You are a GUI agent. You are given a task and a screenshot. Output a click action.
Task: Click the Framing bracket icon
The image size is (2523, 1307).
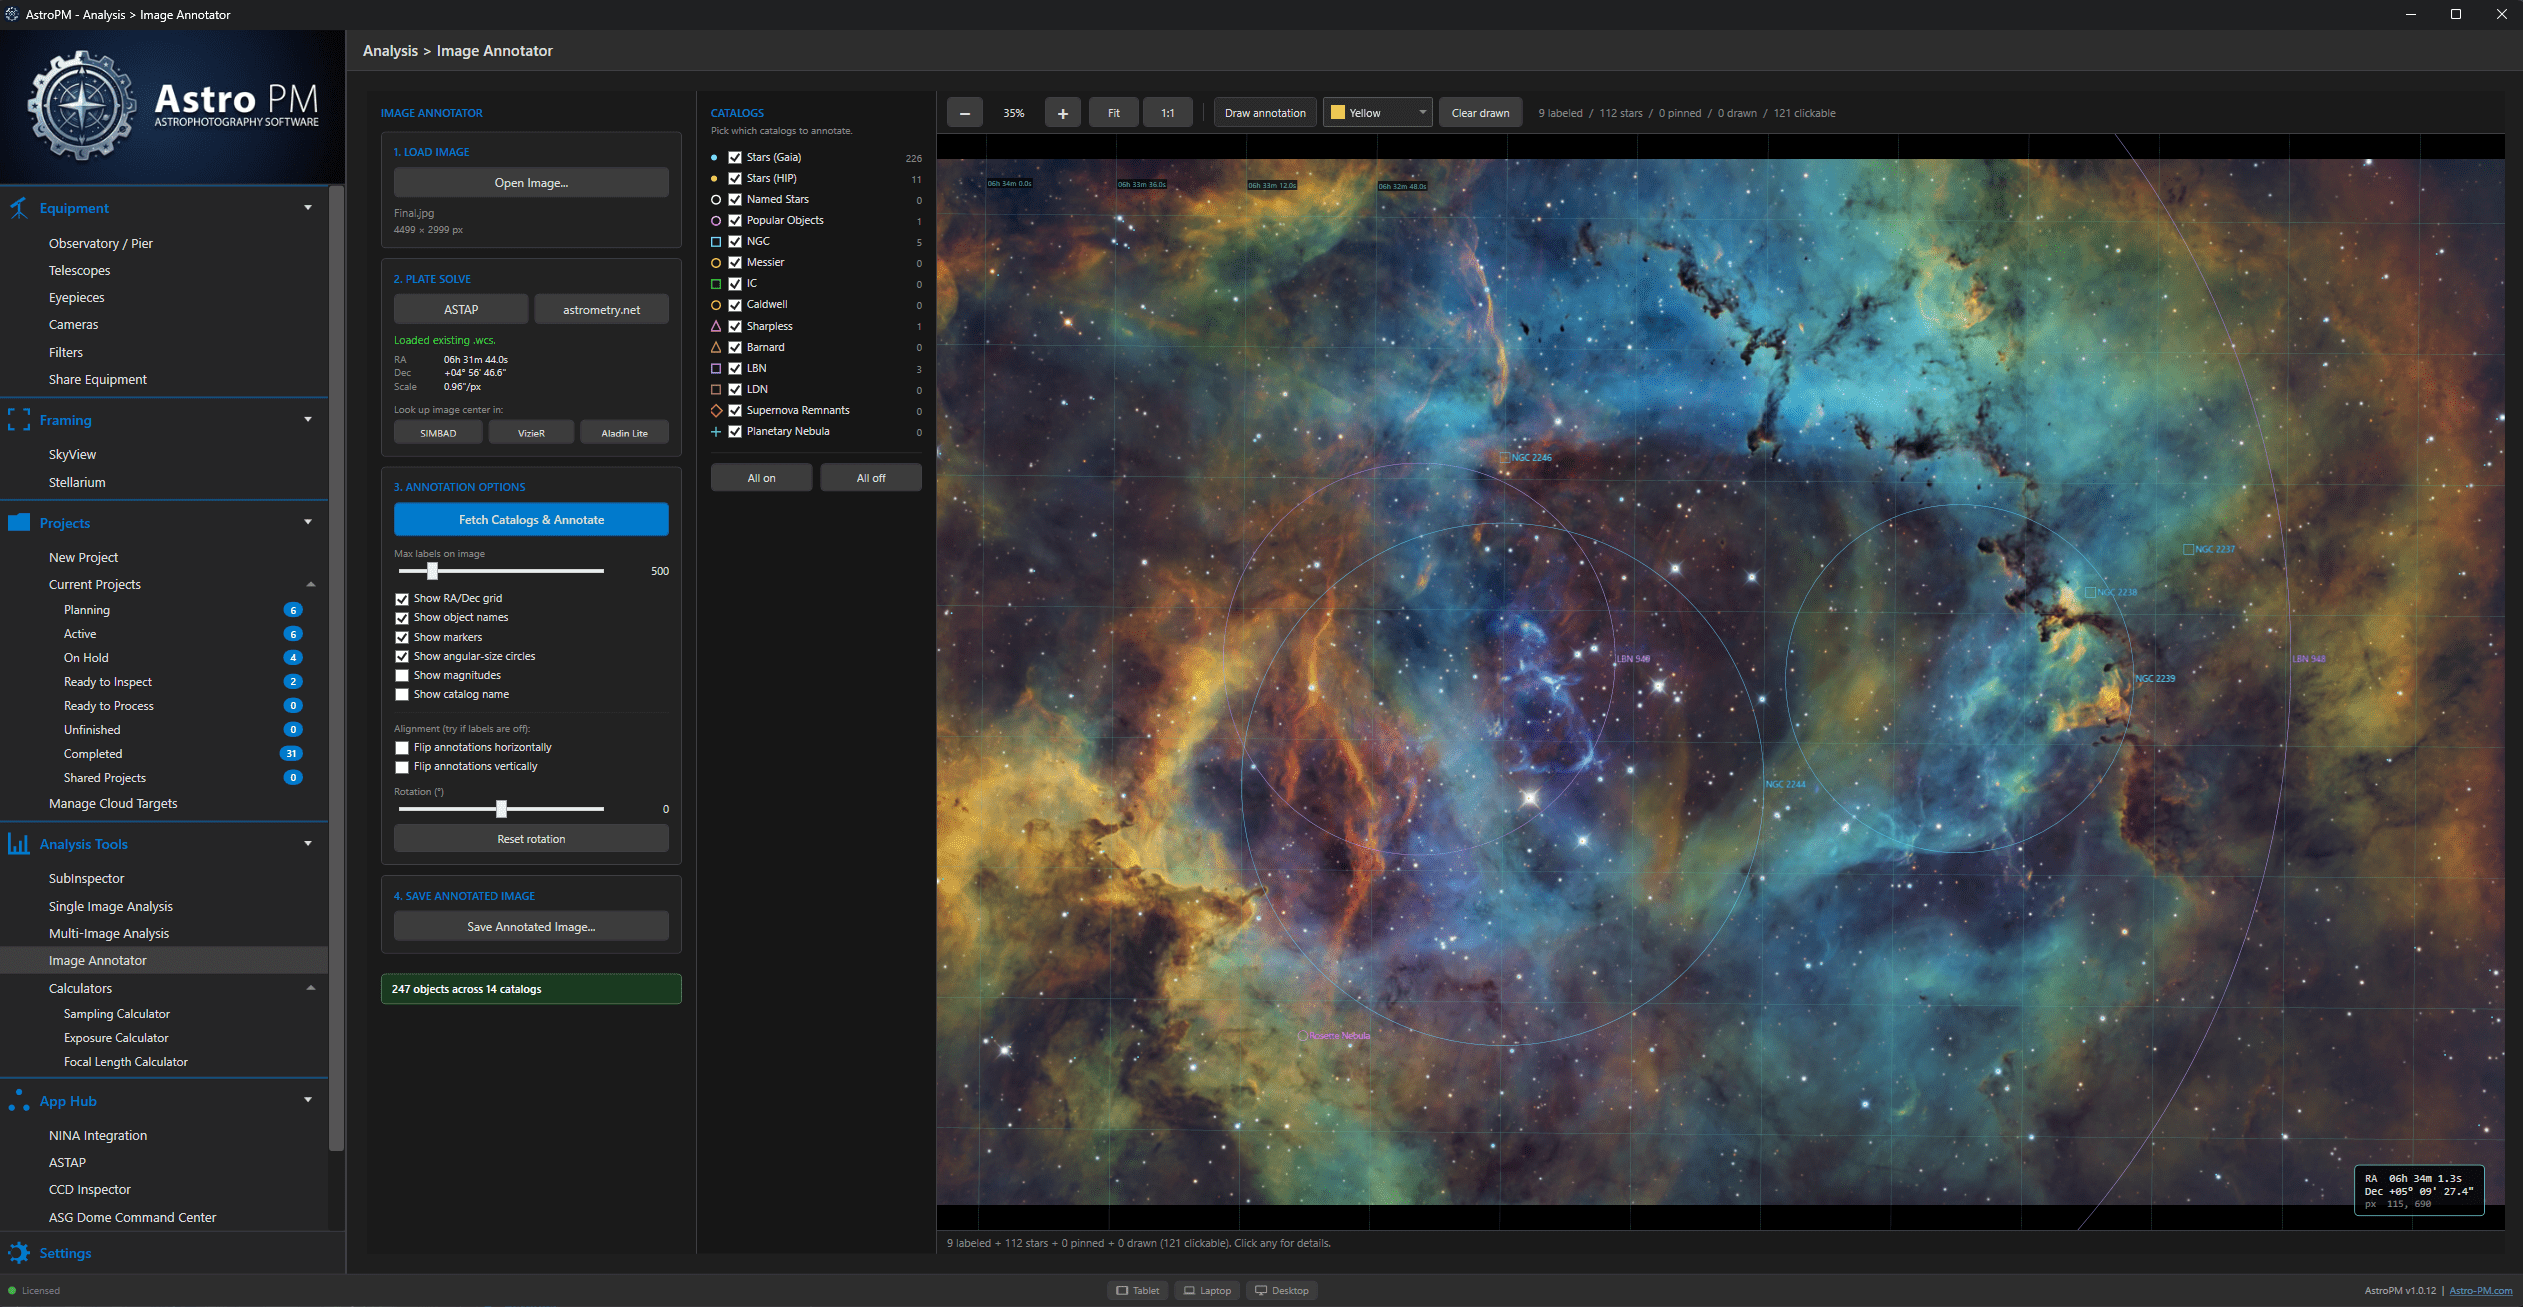tap(19, 420)
